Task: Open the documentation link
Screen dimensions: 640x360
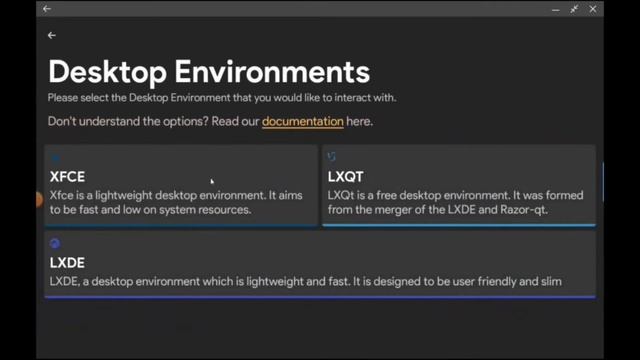Action: pos(302,121)
